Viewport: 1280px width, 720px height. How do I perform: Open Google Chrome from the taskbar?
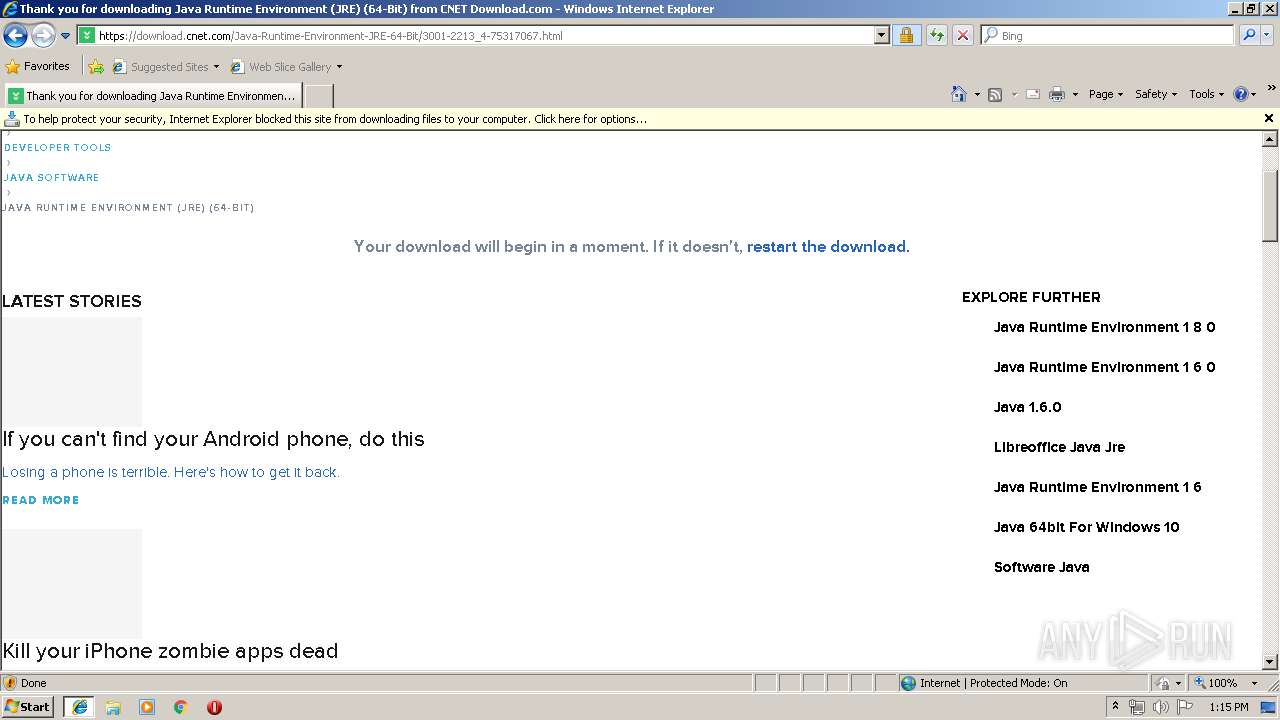[x=181, y=707]
